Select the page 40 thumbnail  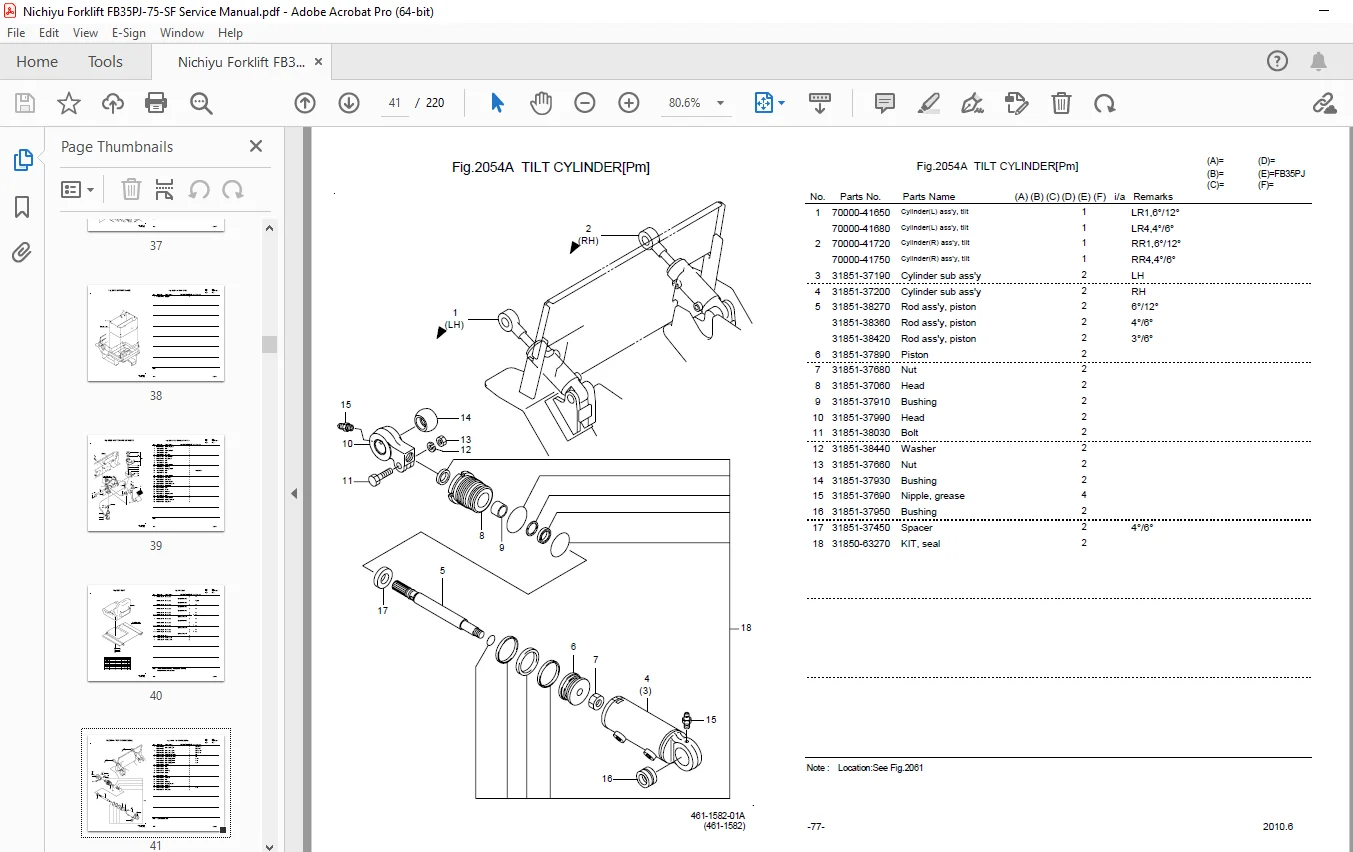[156, 633]
